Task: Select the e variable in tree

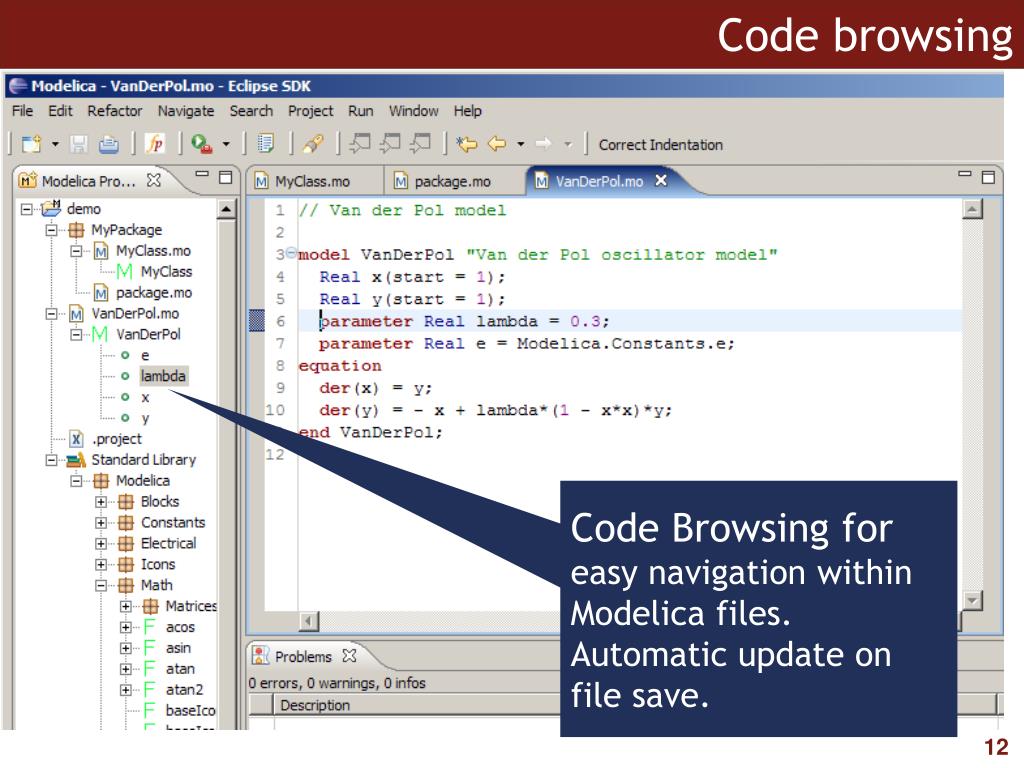Action: (145, 355)
